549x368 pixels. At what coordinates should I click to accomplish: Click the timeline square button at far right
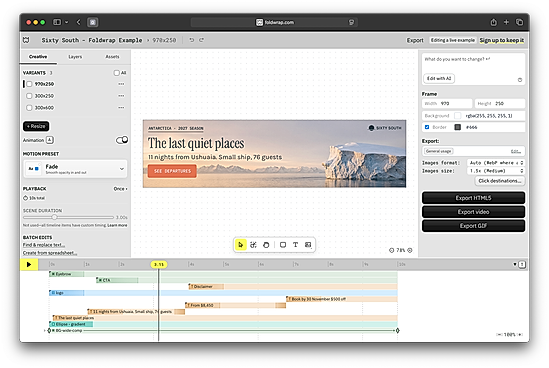coord(522,264)
